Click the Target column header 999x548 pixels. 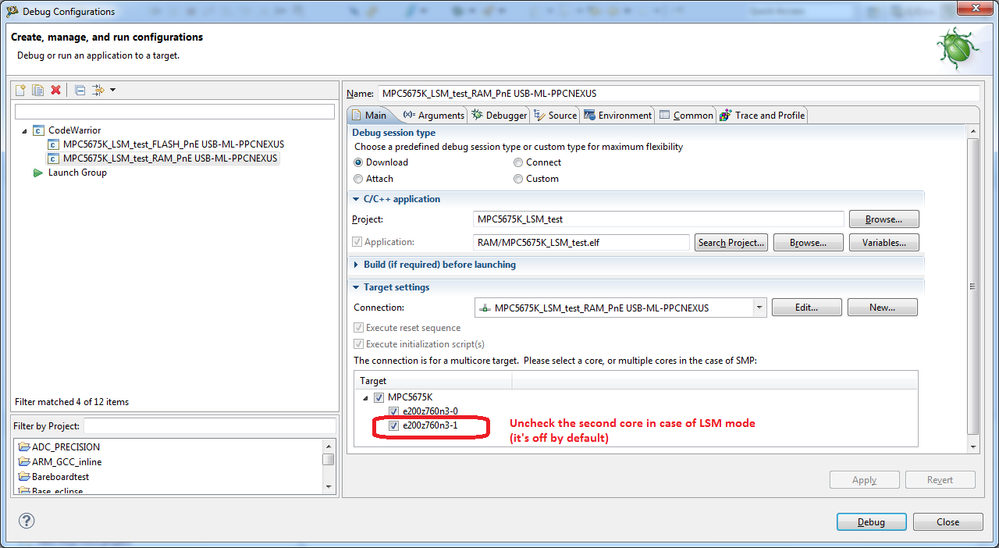pyautogui.click(x=433, y=380)
